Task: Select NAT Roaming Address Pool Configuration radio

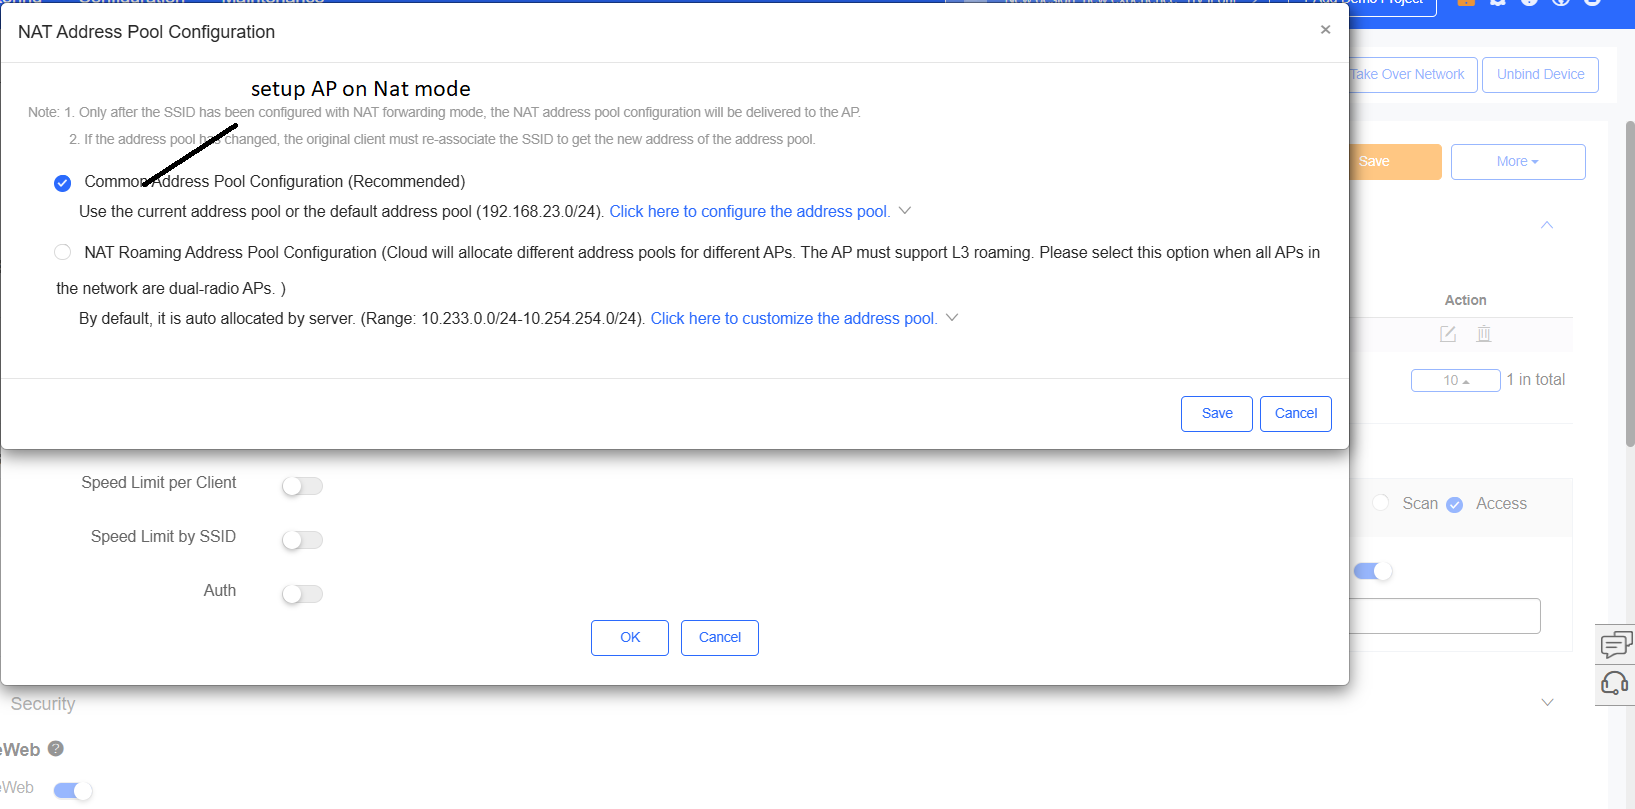Action: [x=62, y=252]
